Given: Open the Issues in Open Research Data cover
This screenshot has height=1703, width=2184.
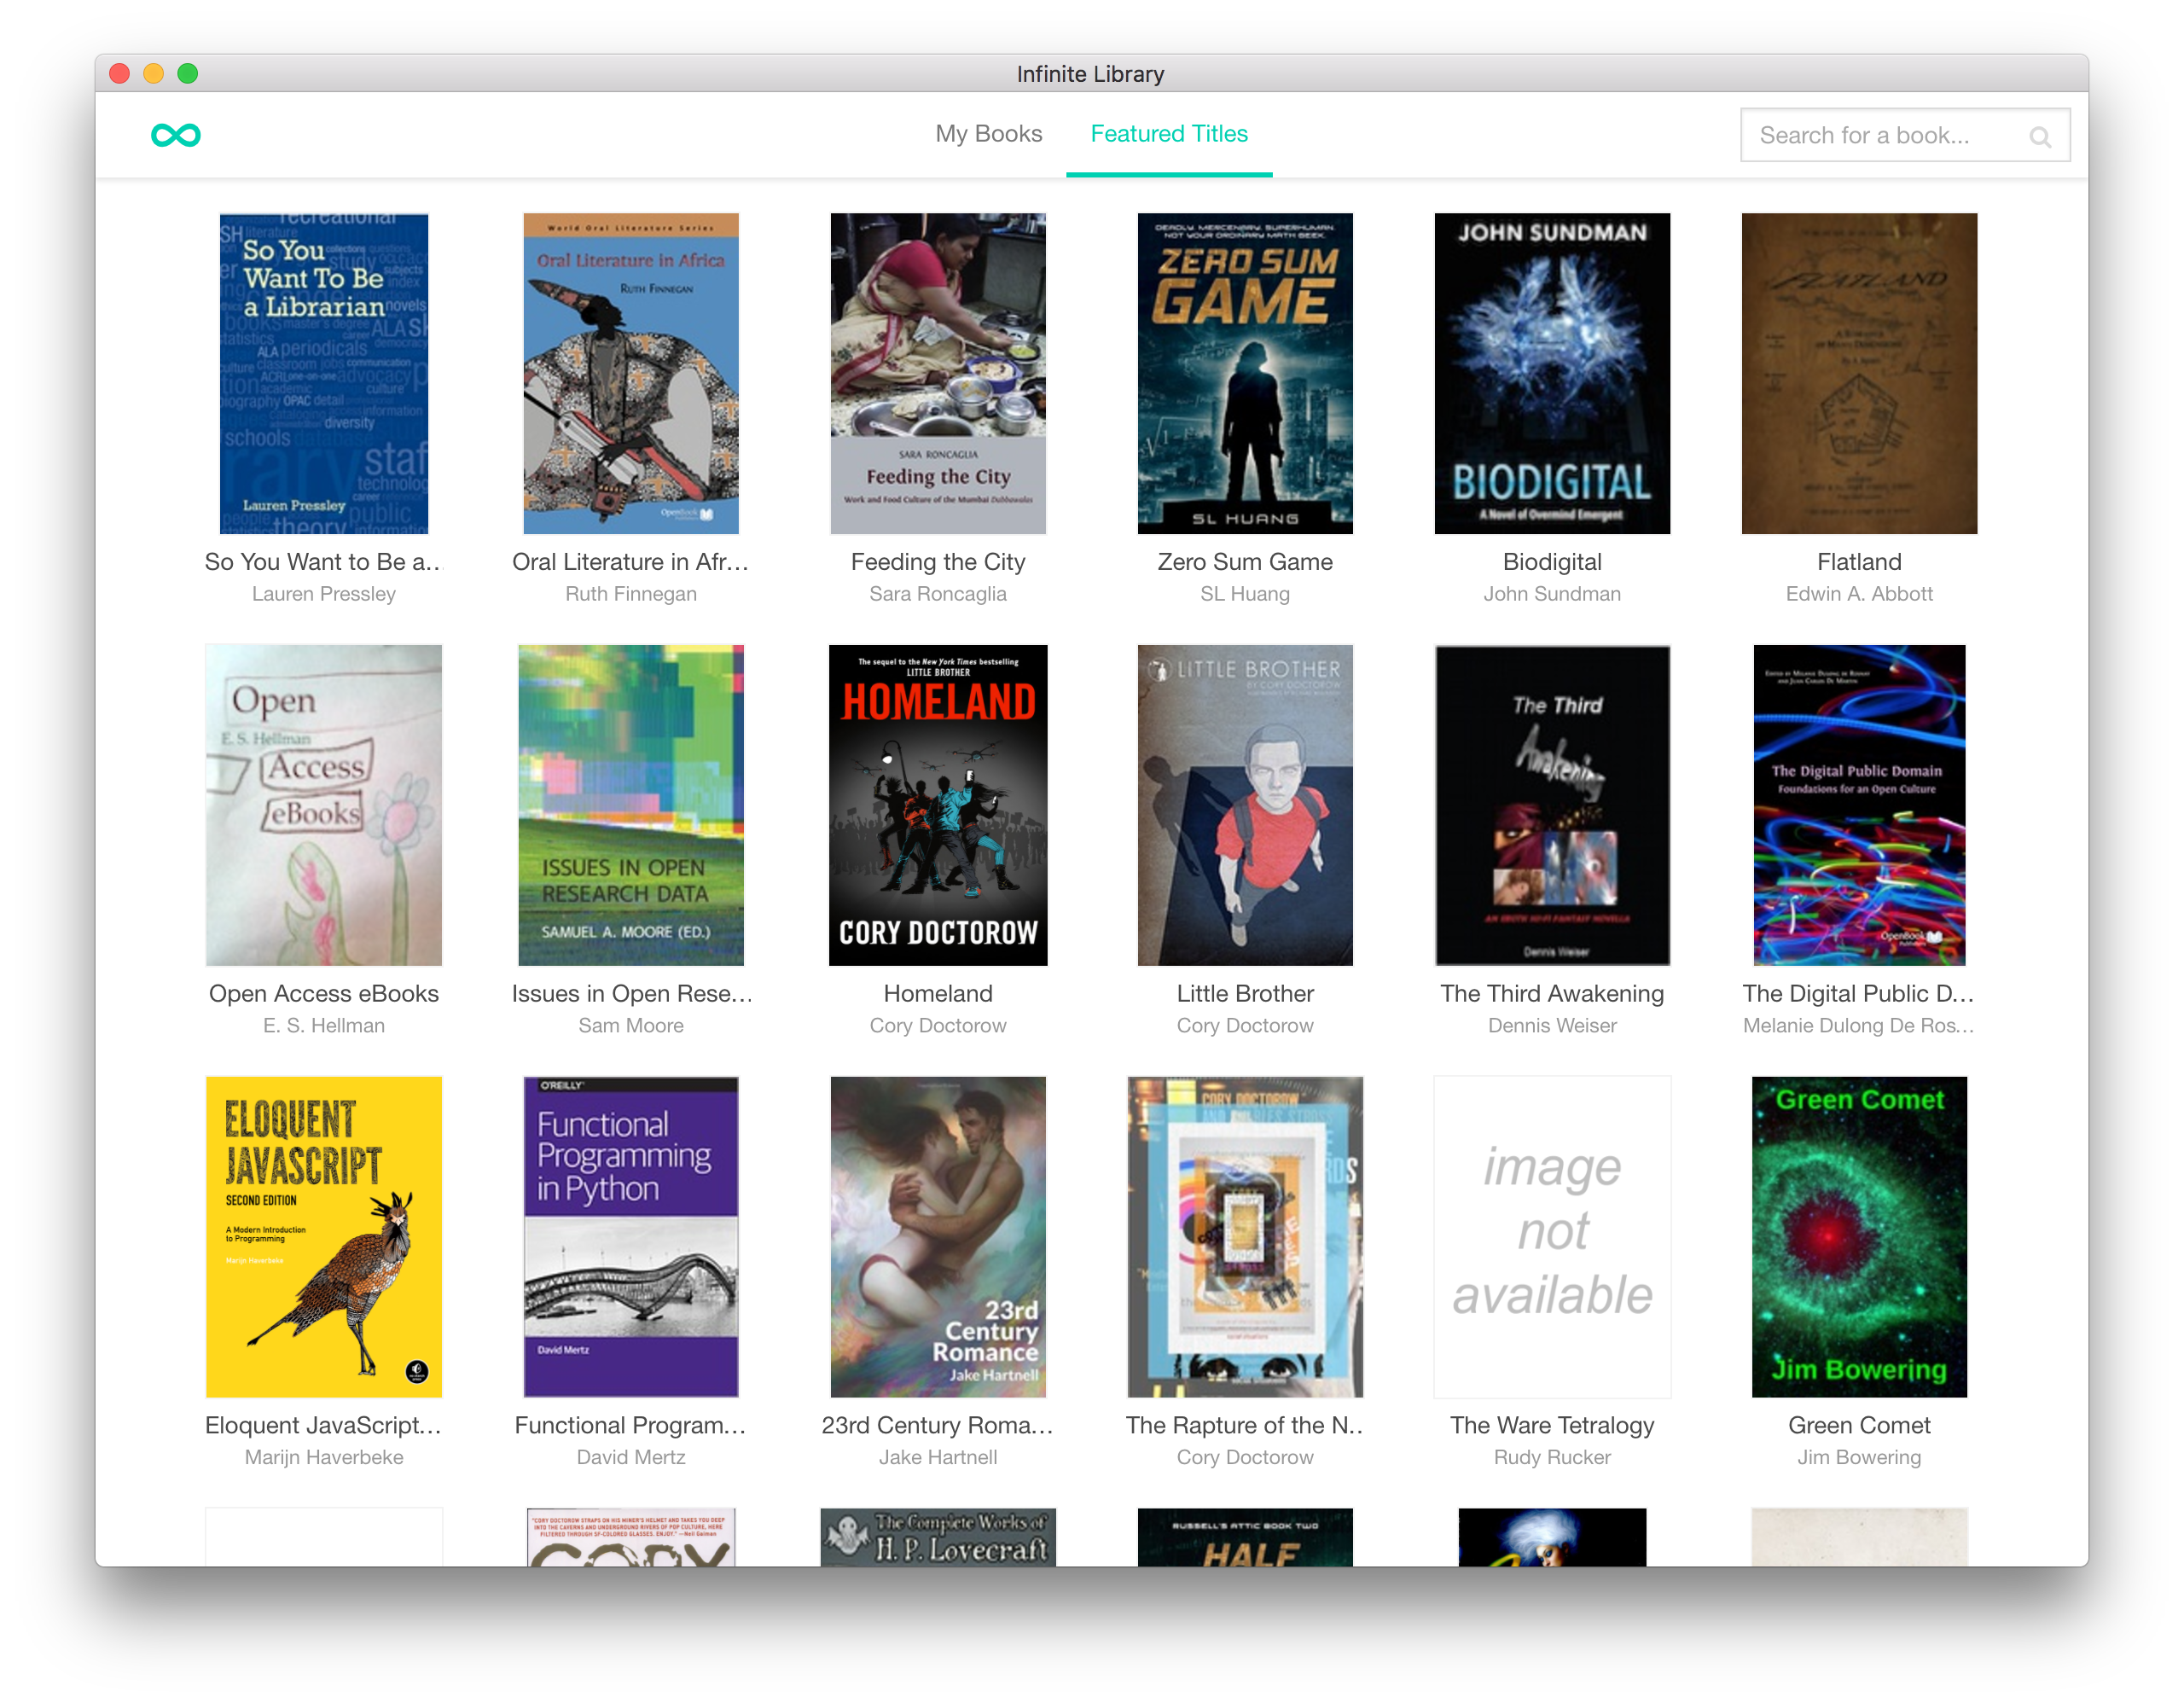Looking at the screenshot, I should pyautogui.click(x=630, y=805).
